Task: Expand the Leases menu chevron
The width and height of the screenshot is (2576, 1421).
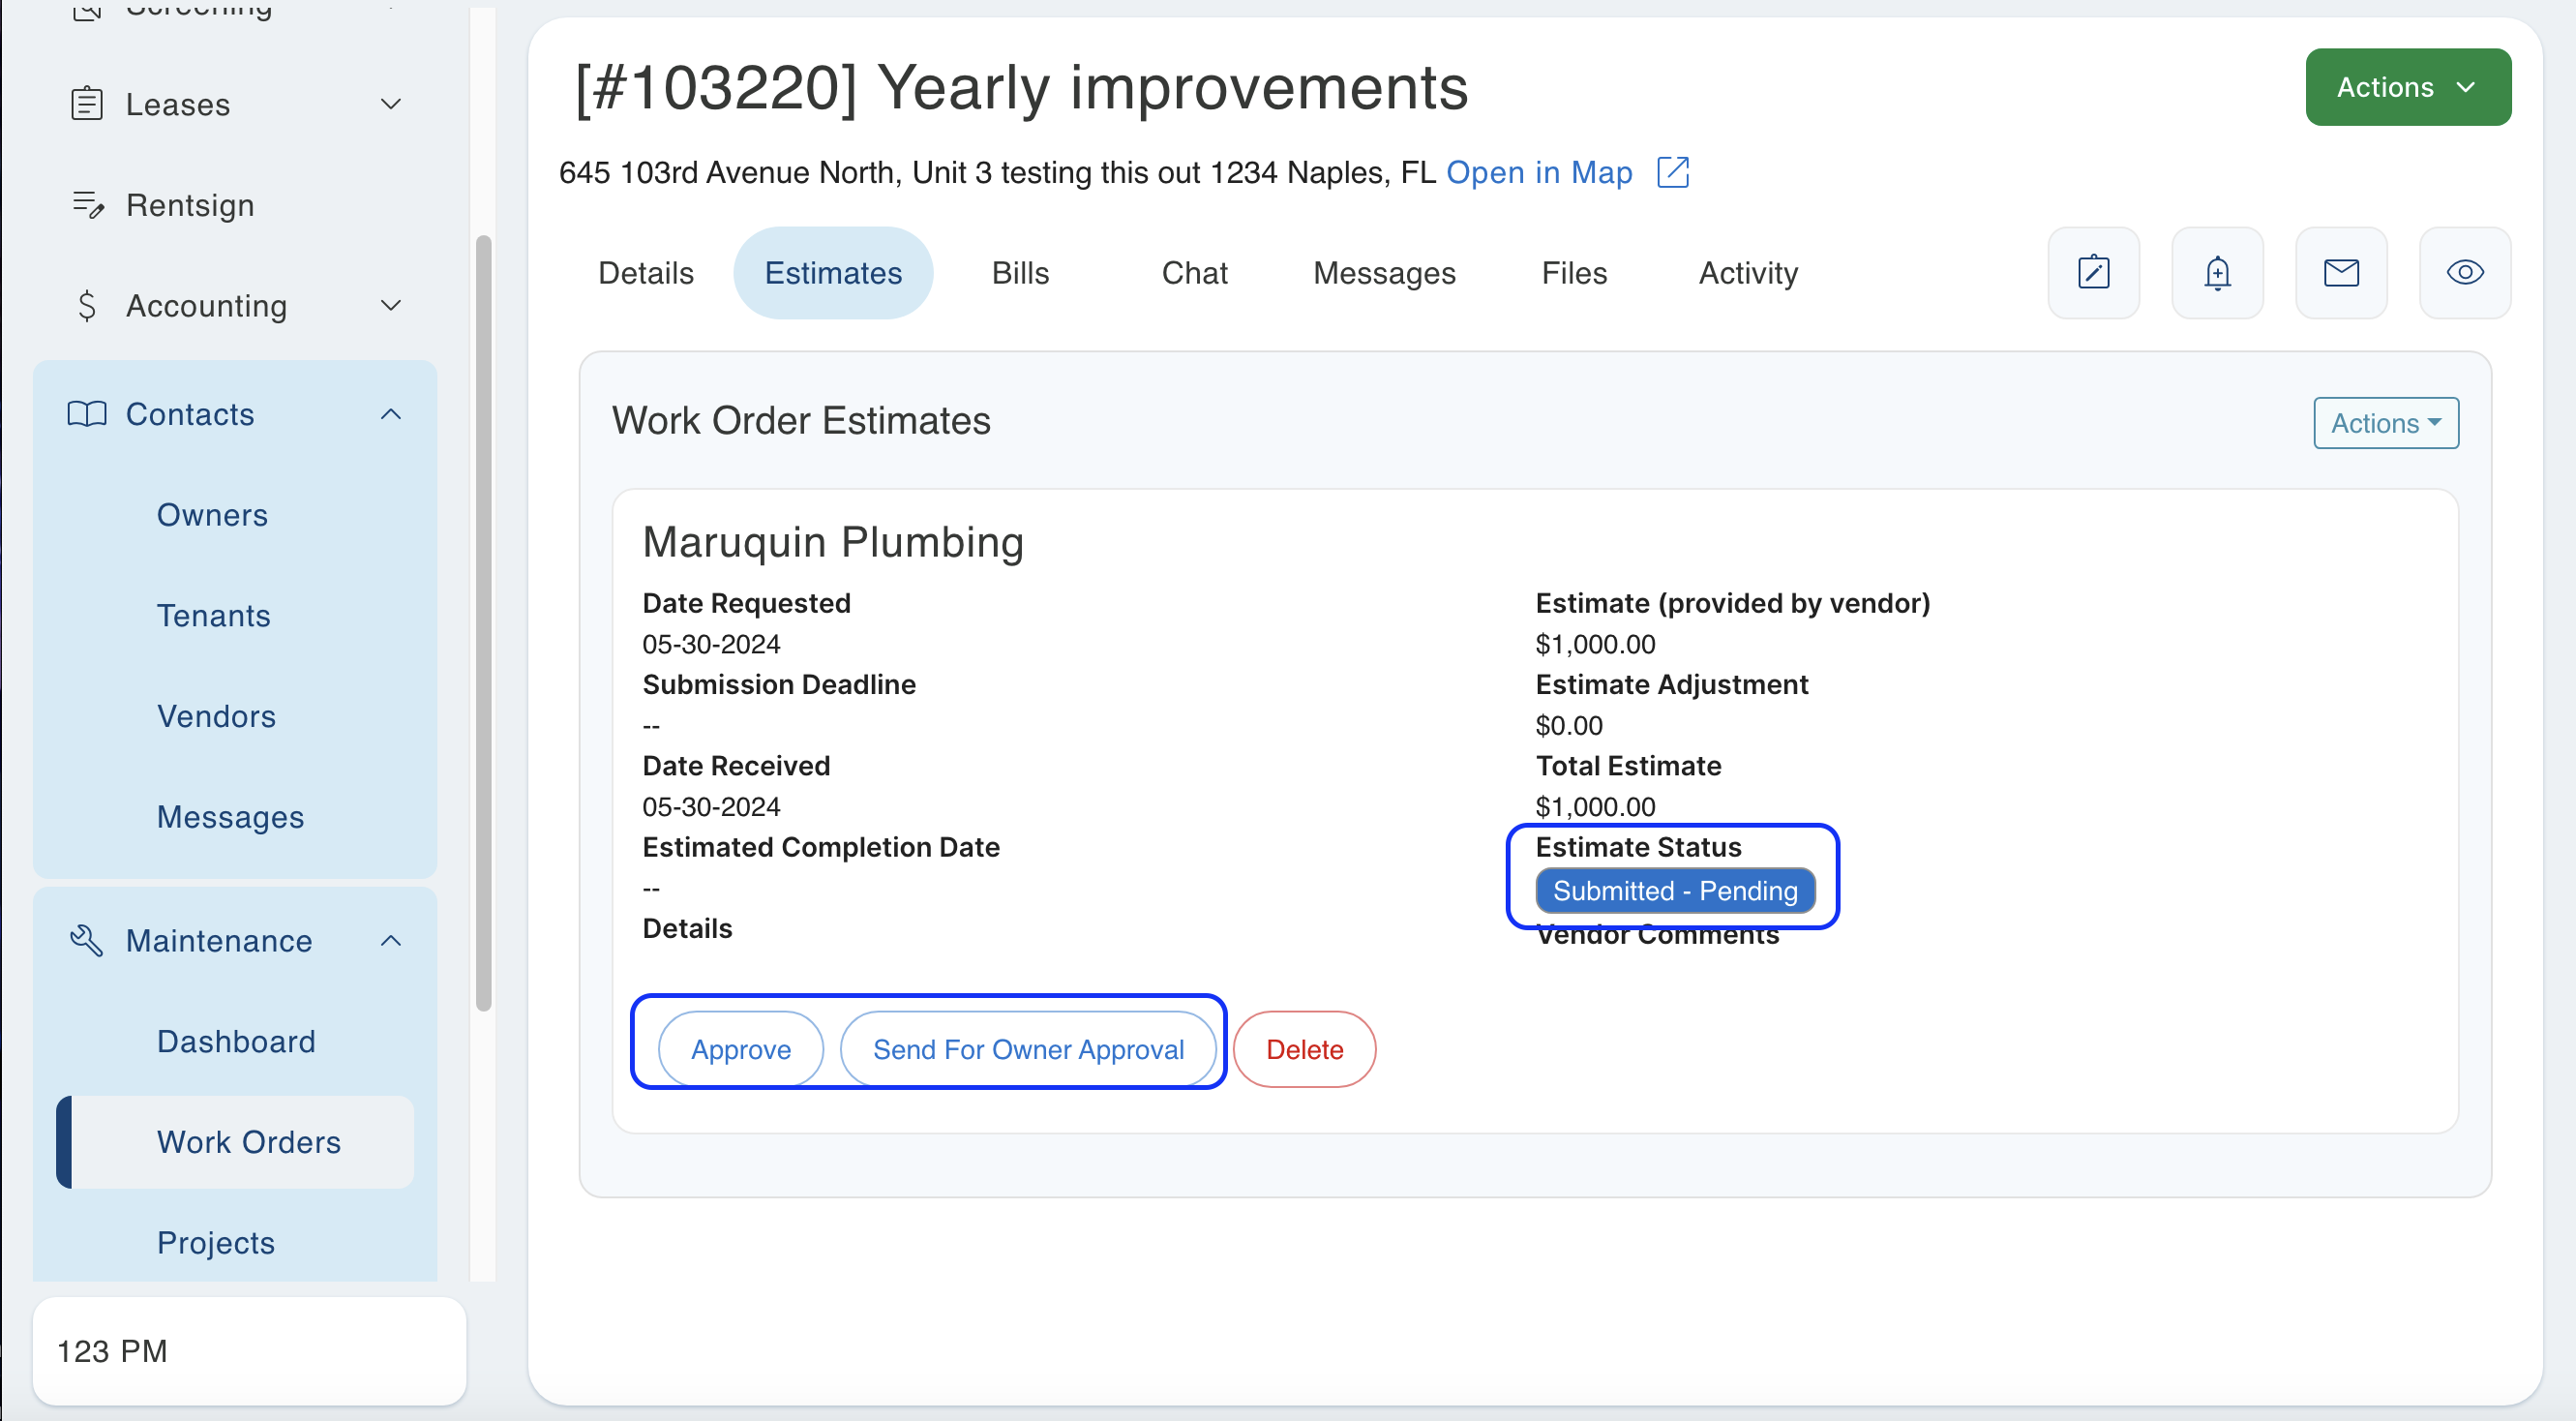Action: [391, 104]
